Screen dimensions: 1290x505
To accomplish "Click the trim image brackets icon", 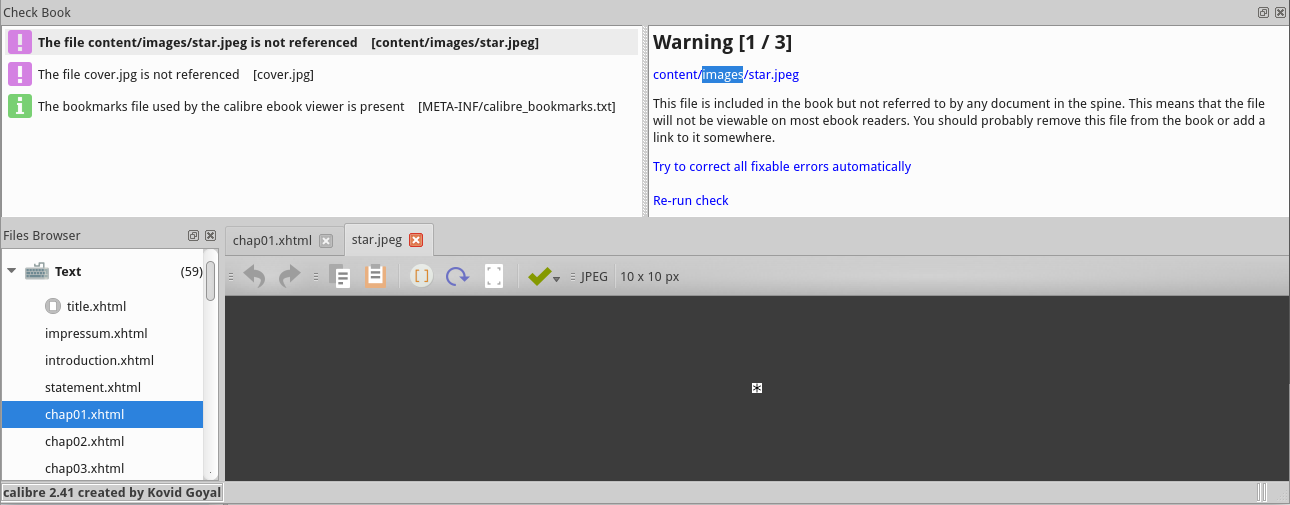I will [x=422, y=276].
